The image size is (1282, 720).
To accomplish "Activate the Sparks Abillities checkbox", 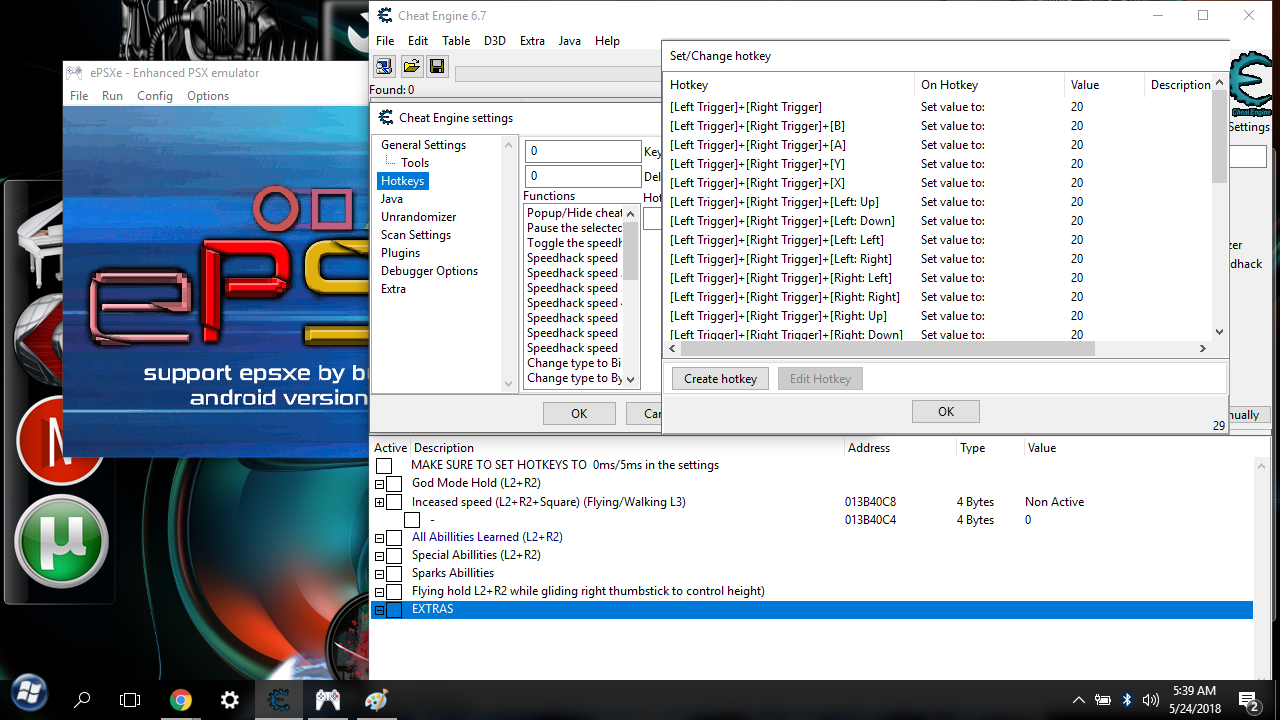I will click(x=394, y=574).
